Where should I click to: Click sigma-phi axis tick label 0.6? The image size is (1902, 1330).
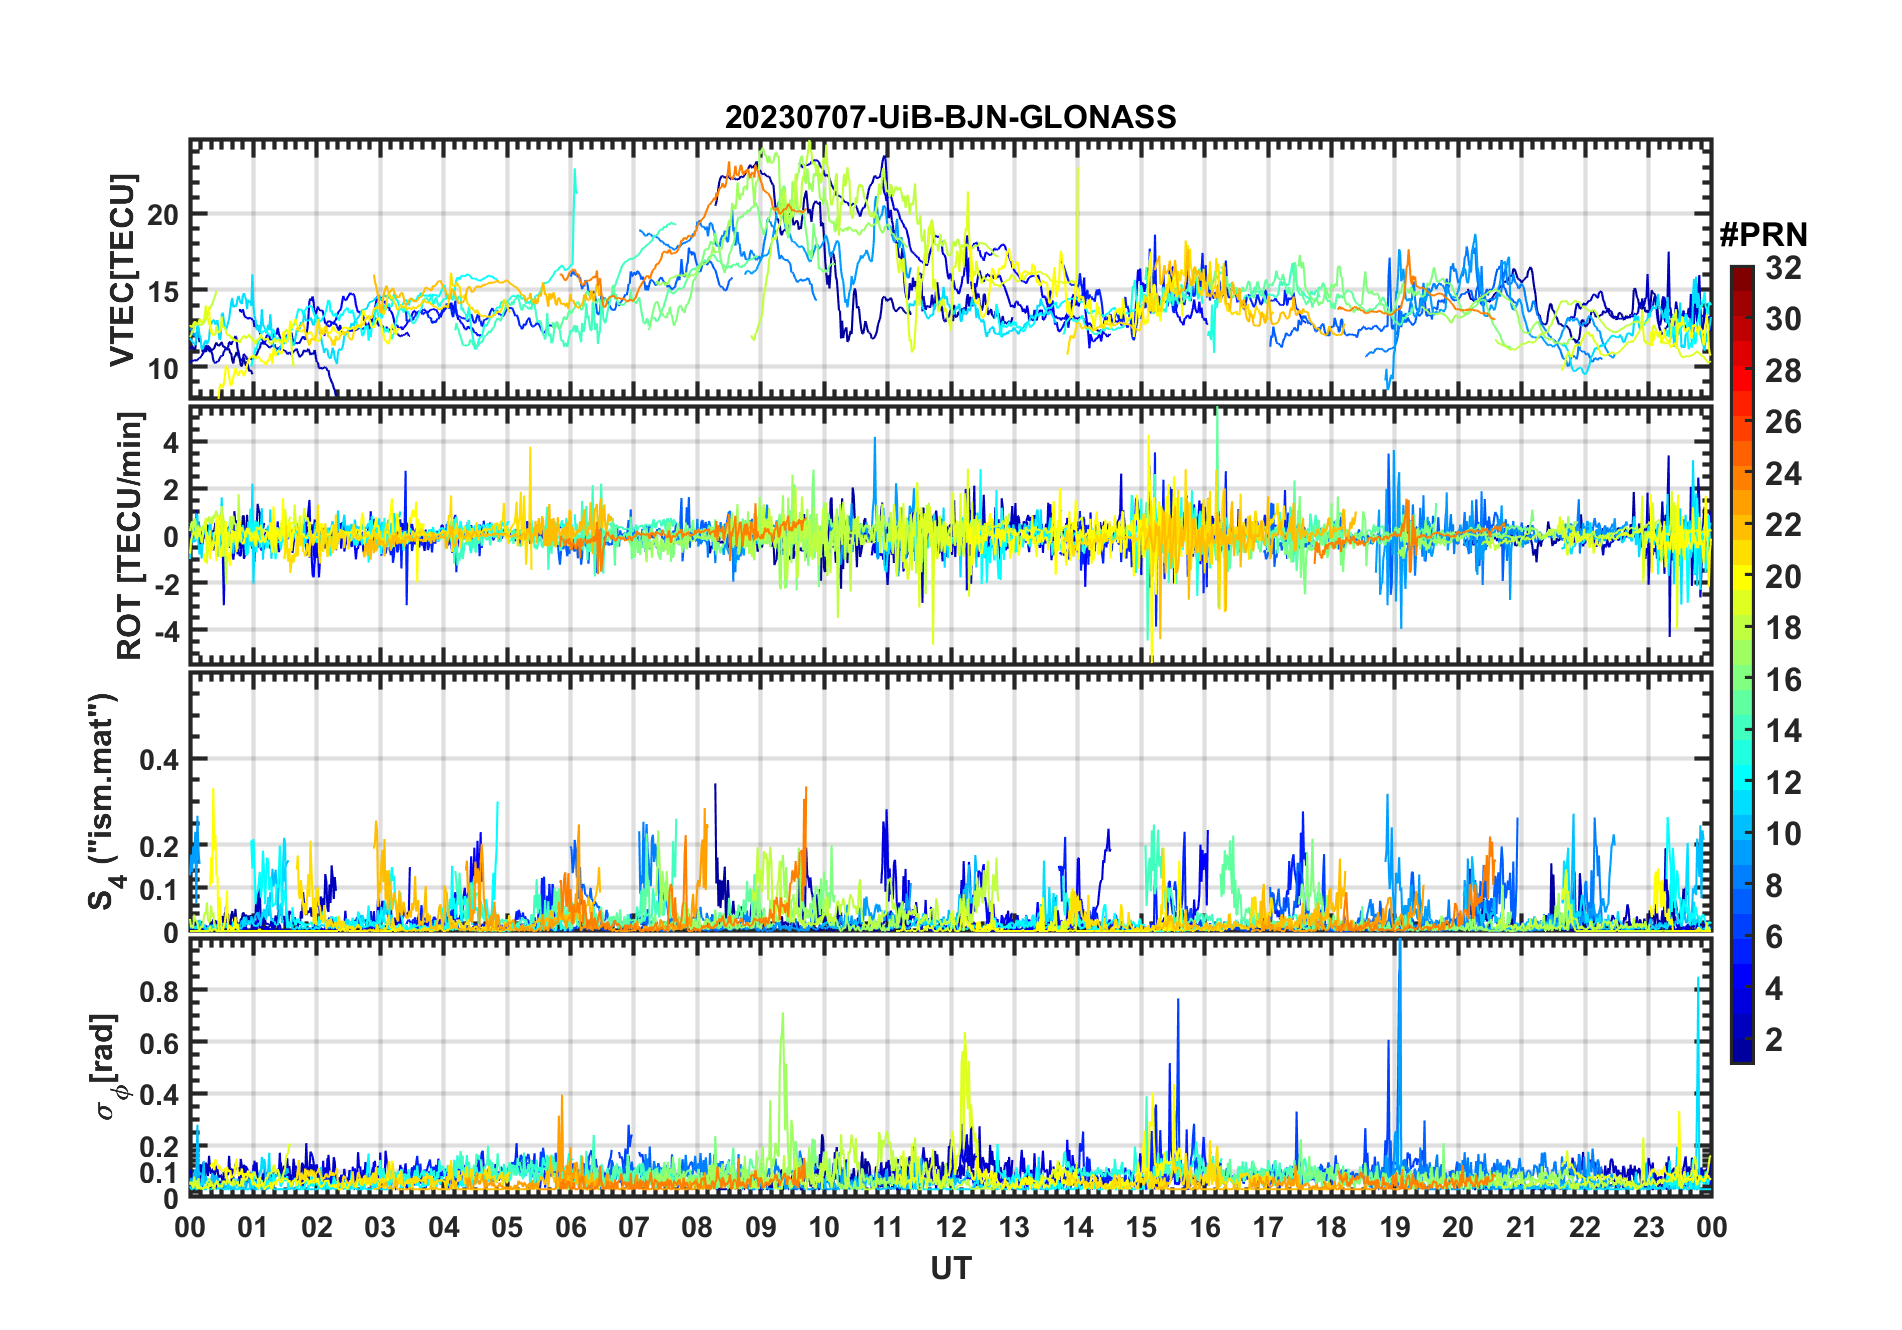159,1043
